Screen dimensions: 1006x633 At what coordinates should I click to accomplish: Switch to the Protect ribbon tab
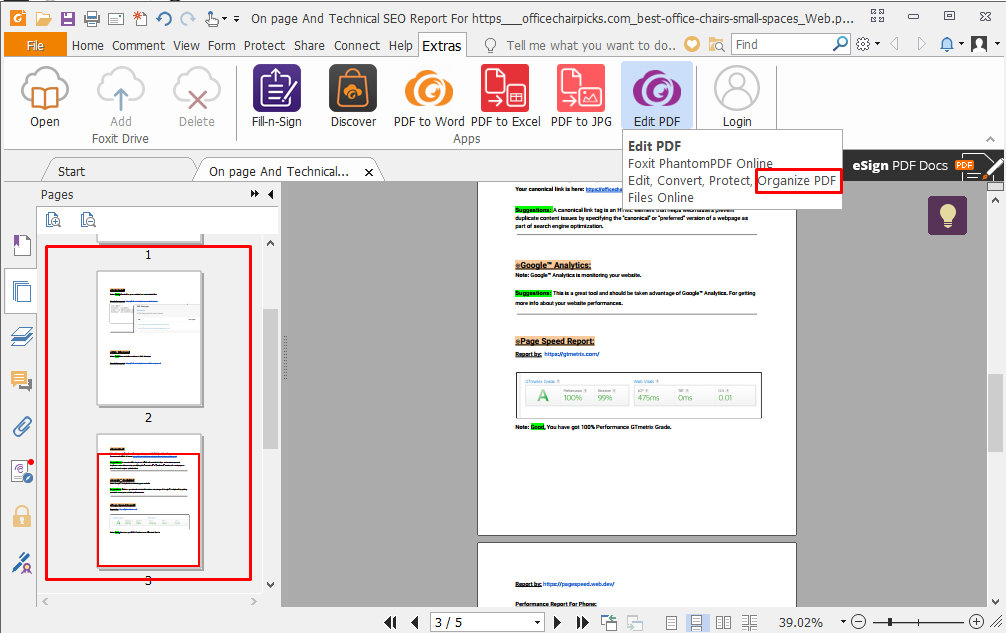pos(264,46)
